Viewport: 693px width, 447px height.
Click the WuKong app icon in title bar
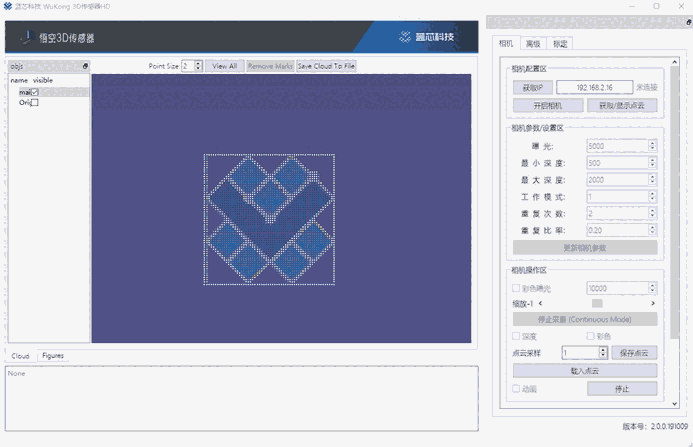[x=8, y=6]
